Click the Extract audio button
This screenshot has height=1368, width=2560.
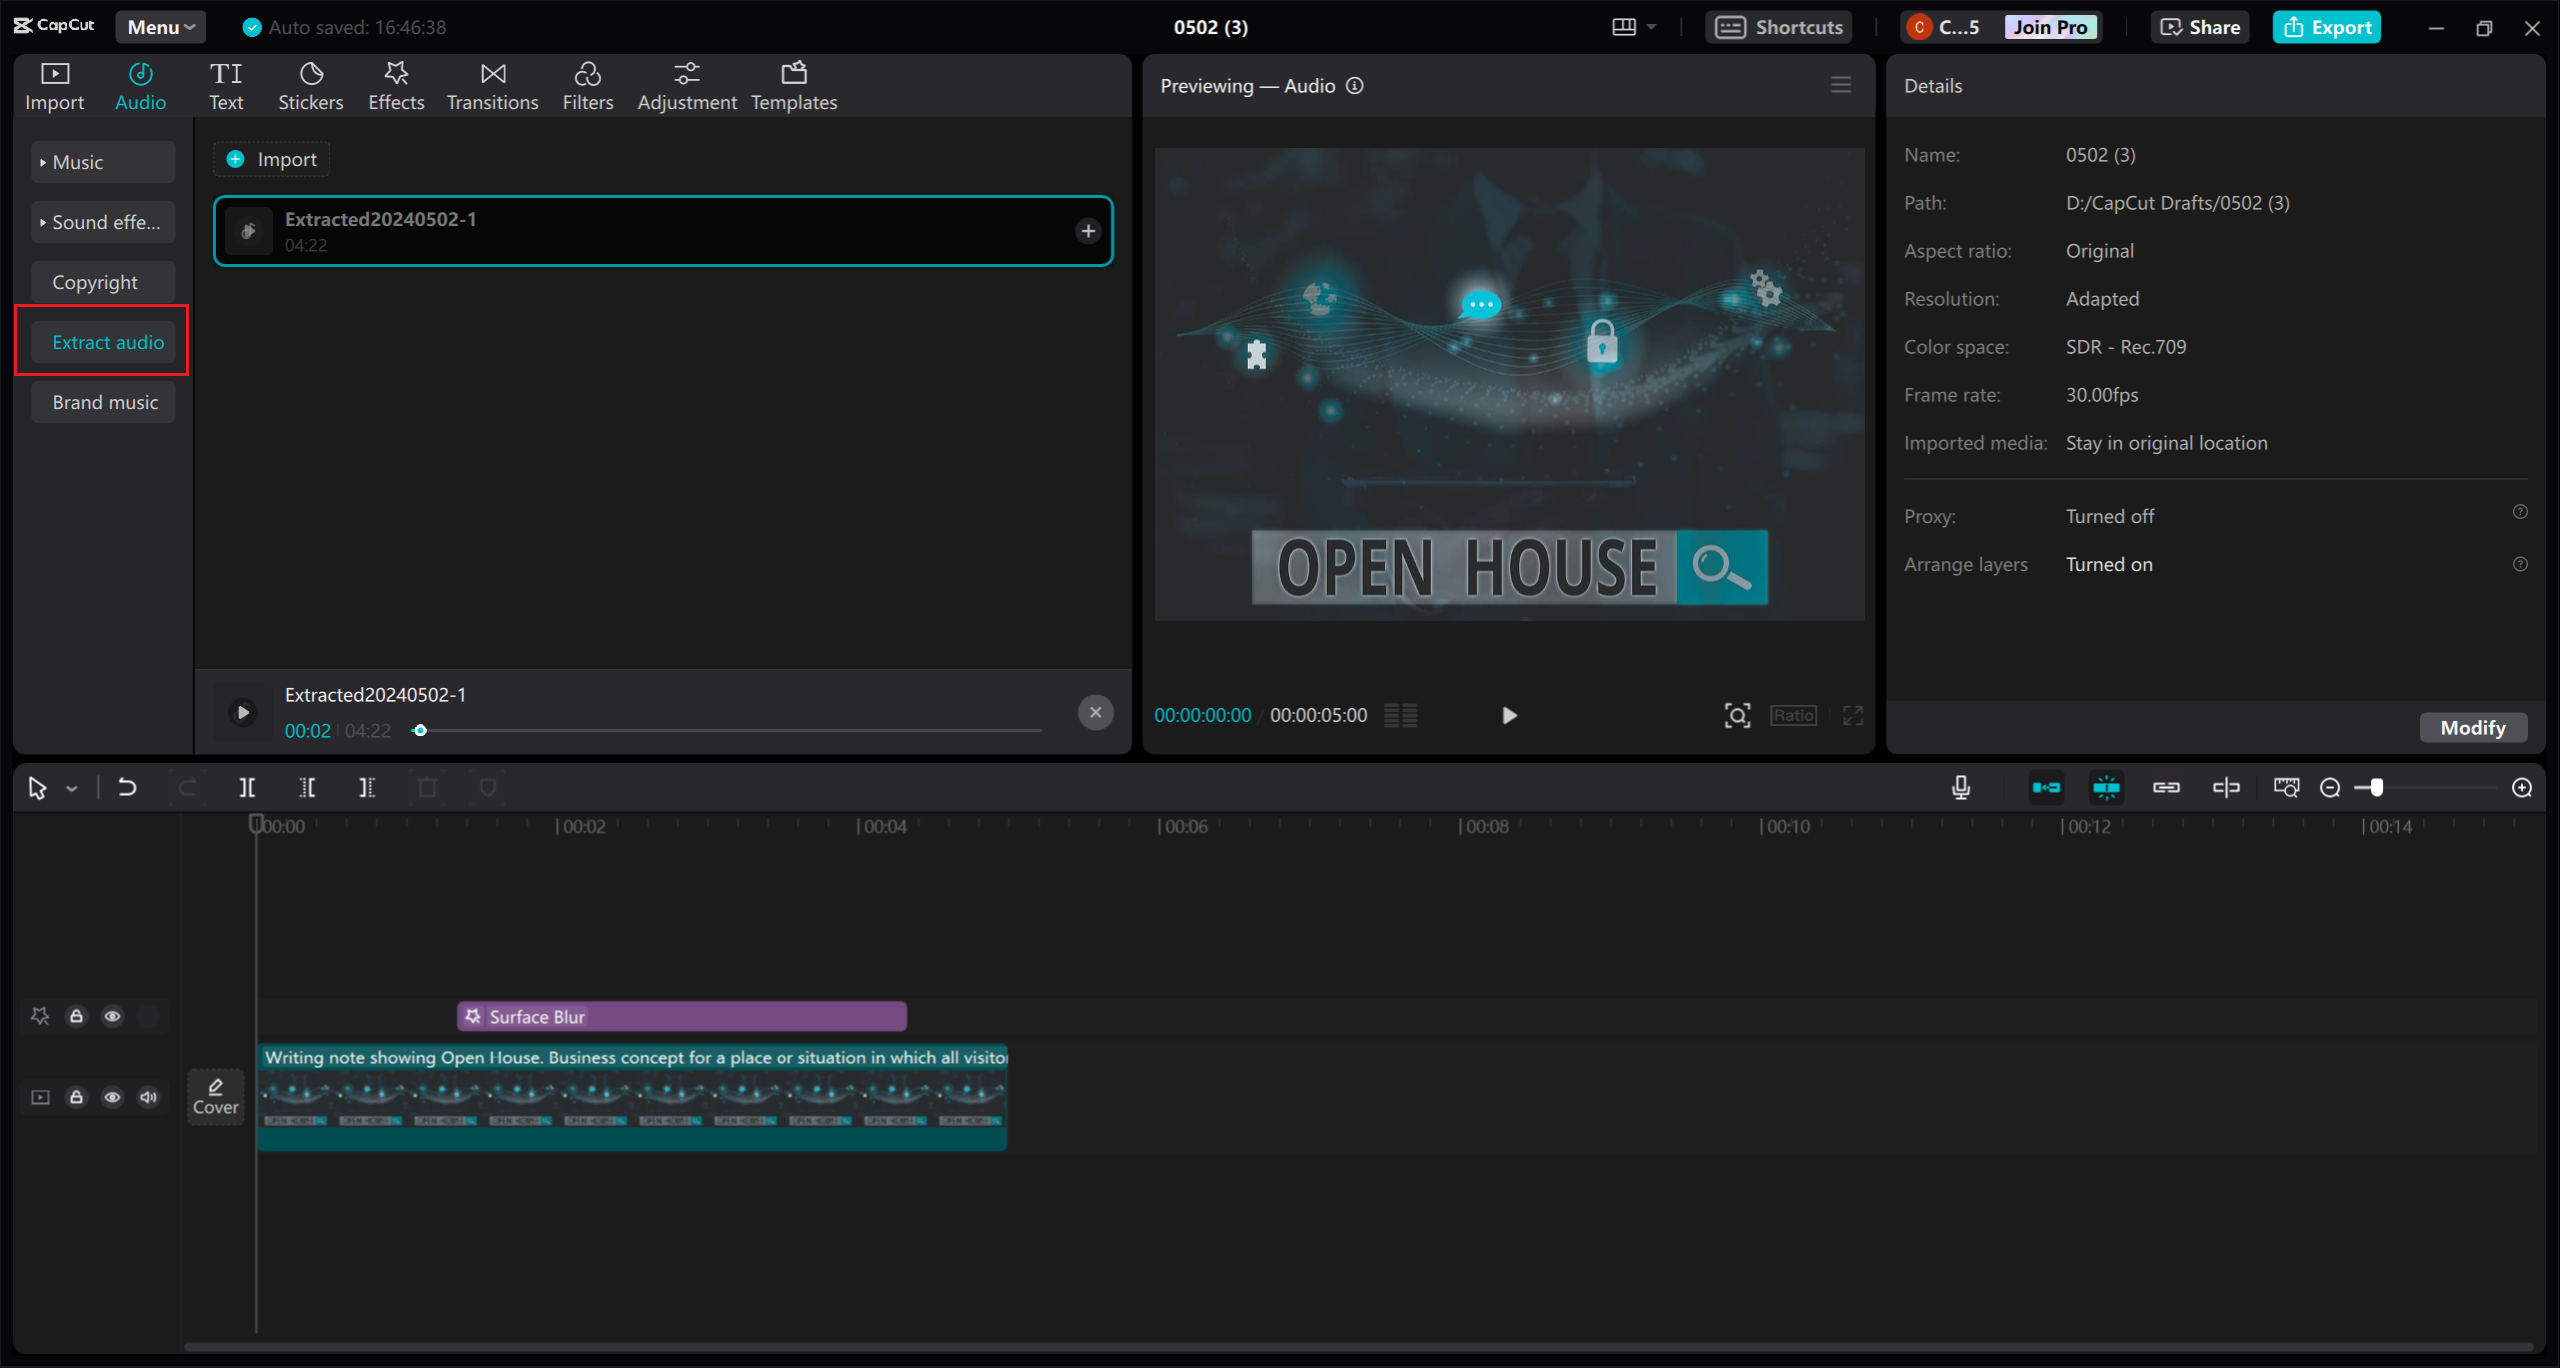(x=107, y=341)
